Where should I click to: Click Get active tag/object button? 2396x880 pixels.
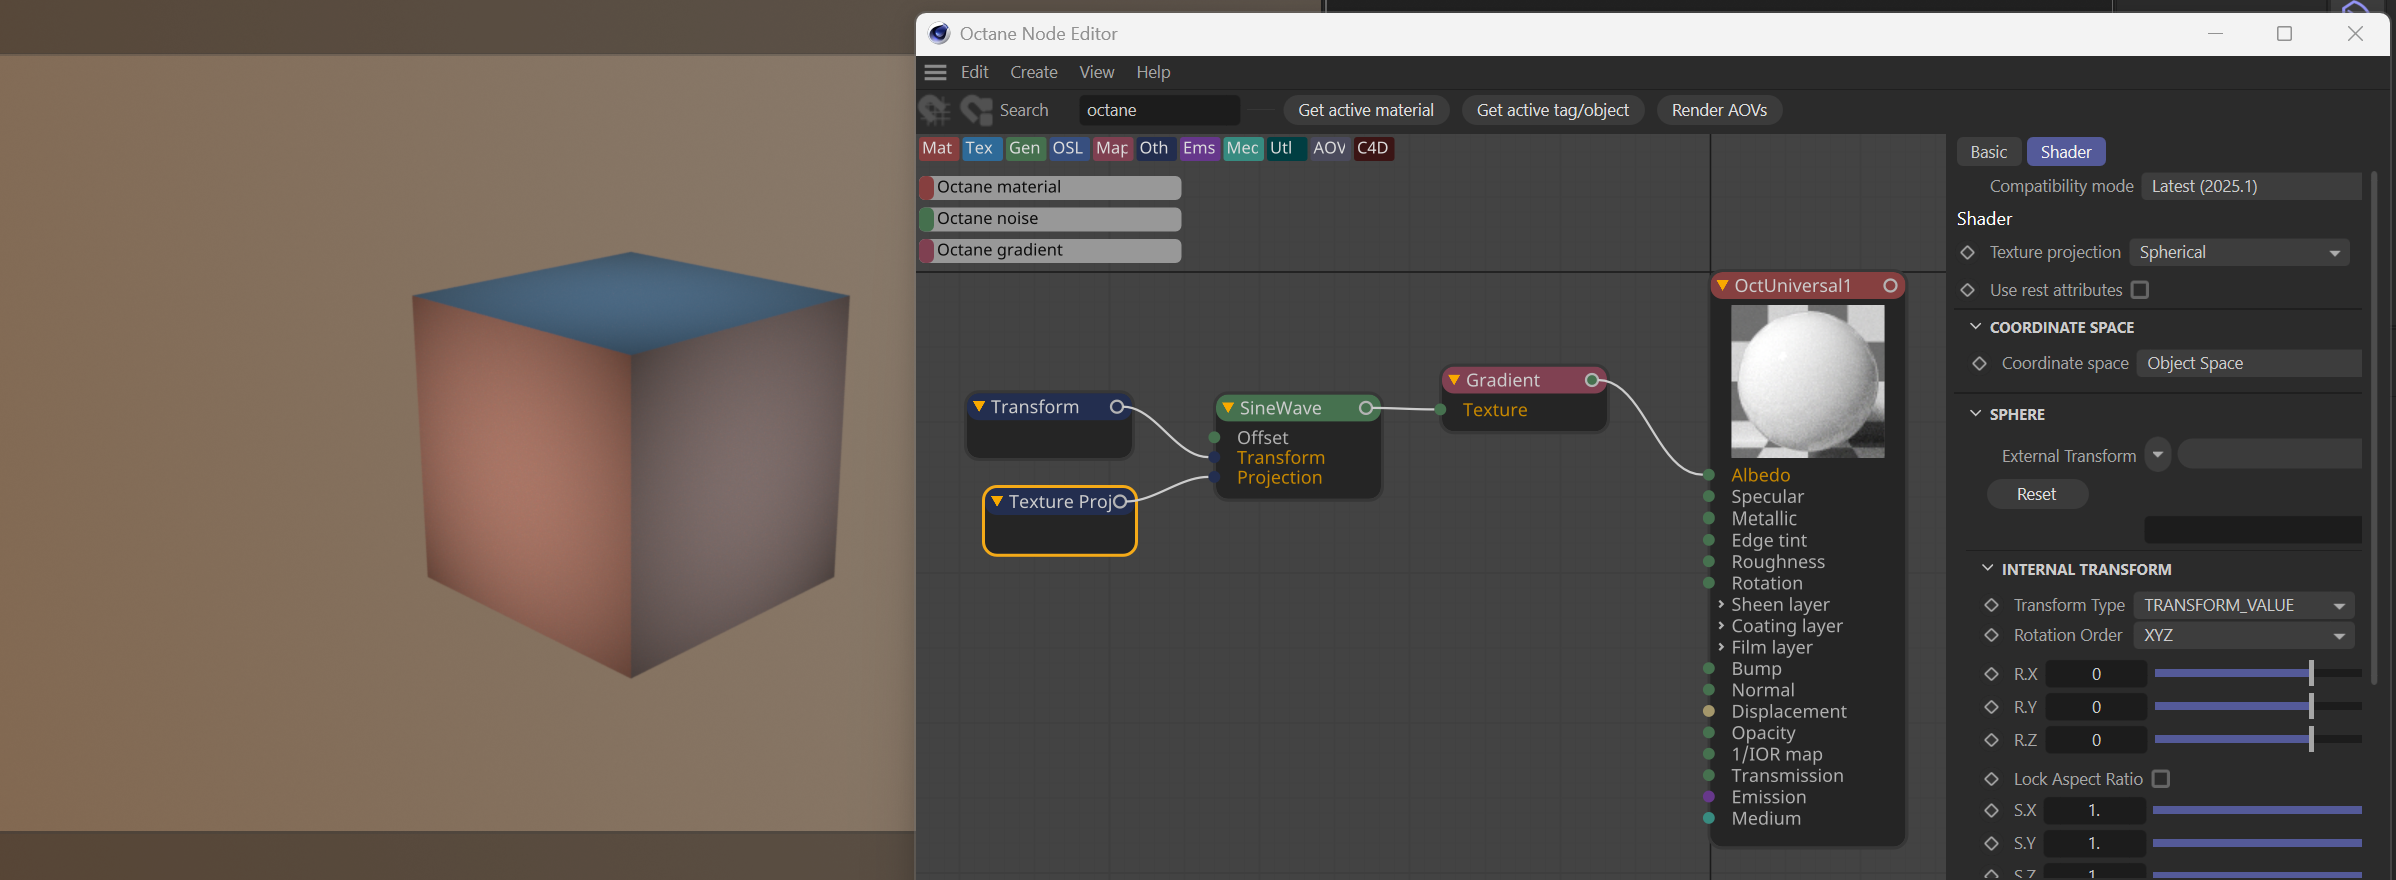(1552, 110)
